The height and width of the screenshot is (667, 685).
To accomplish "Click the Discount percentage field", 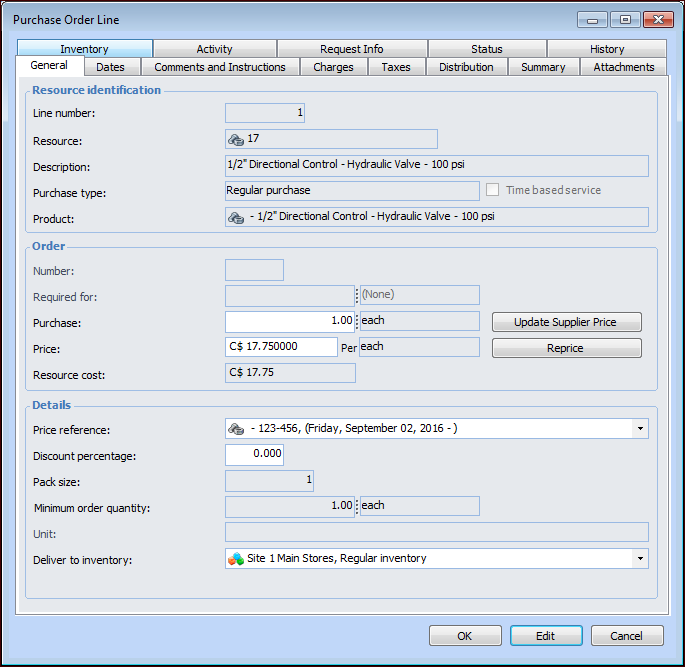I will point(254,455).
